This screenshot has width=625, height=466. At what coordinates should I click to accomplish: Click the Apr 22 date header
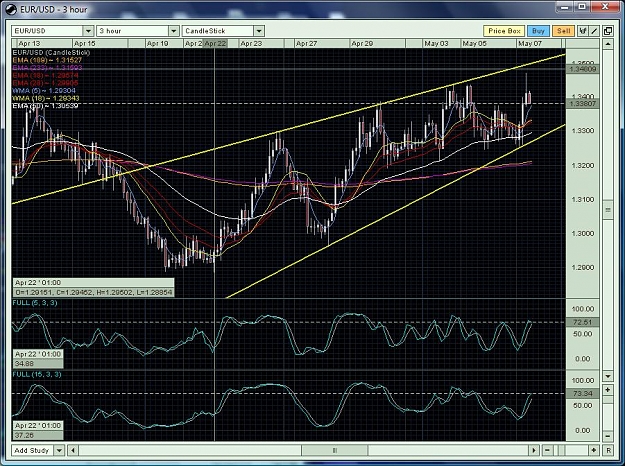215,43
